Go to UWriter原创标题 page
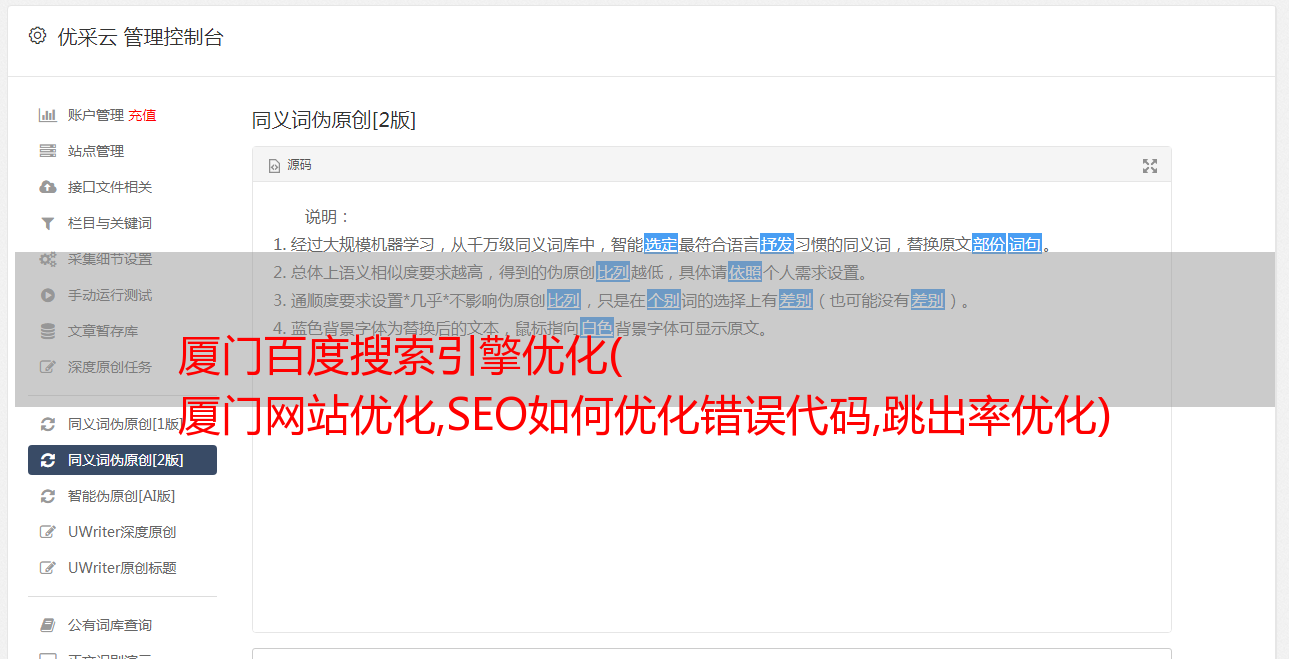Screen dimensions: 1289x659 [122, 568]
